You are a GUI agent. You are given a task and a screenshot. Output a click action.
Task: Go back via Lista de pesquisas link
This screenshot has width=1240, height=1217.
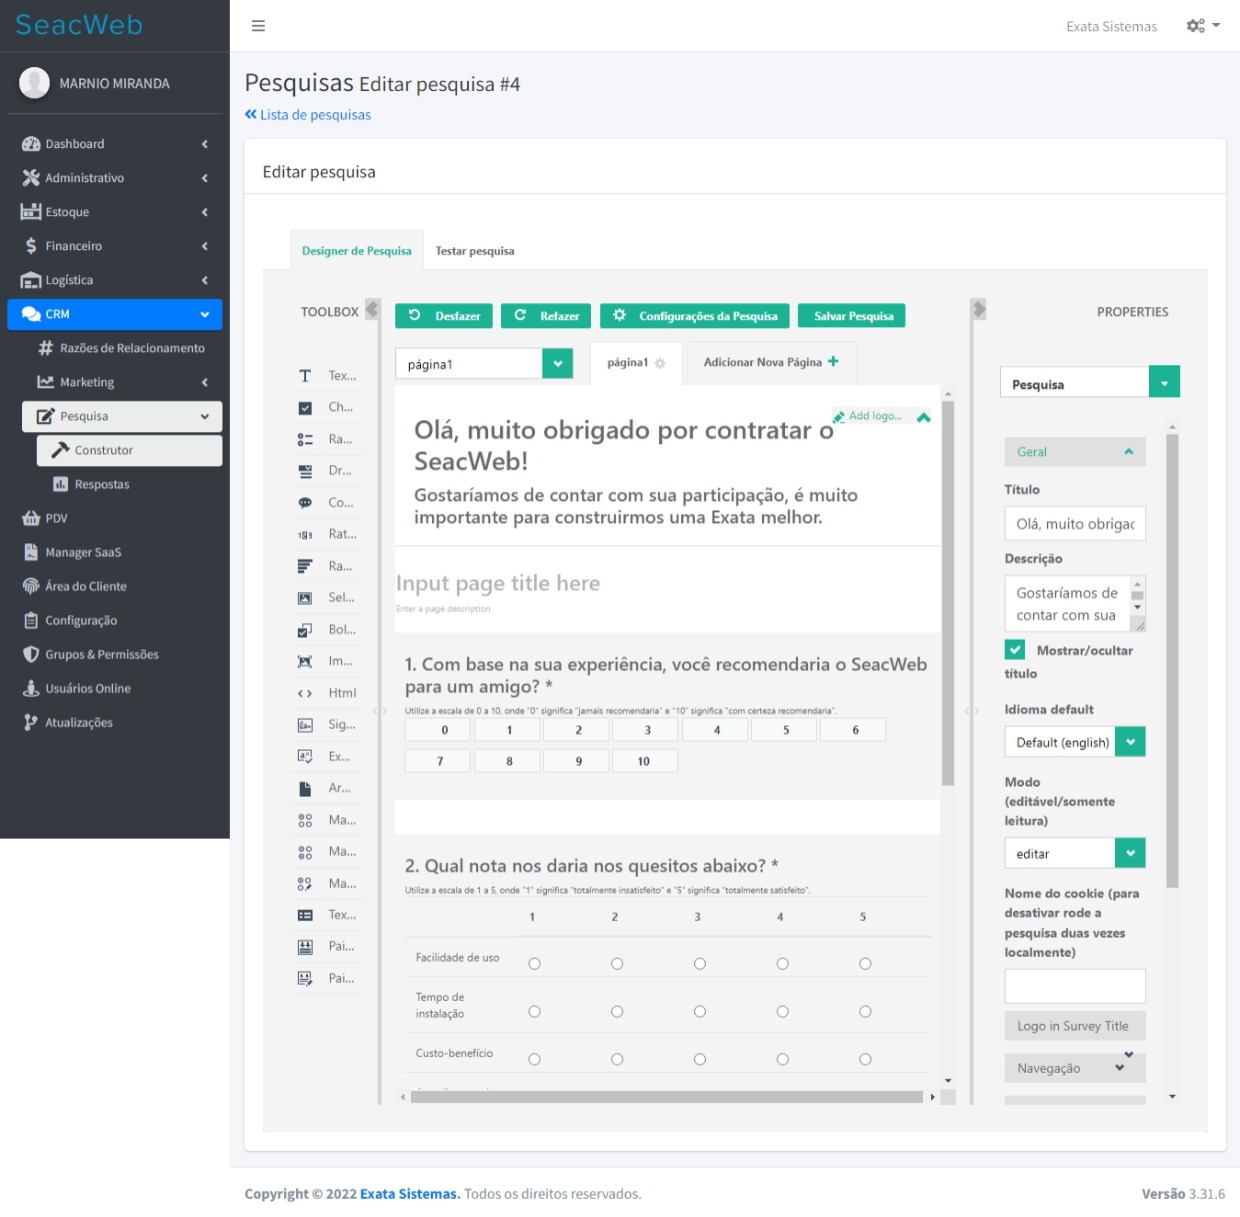(308, 115)
